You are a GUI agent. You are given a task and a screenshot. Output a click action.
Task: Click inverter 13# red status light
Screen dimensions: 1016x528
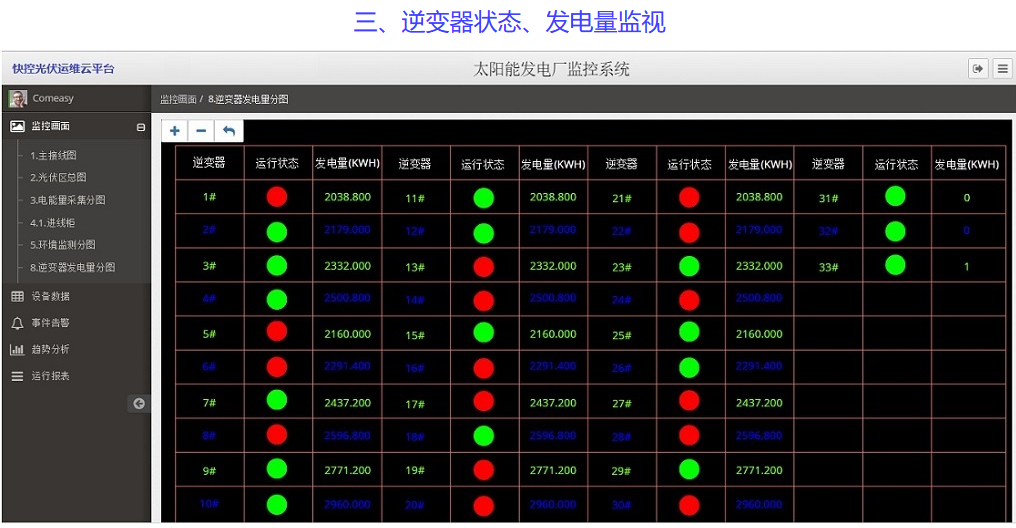[x=483, y=266]
